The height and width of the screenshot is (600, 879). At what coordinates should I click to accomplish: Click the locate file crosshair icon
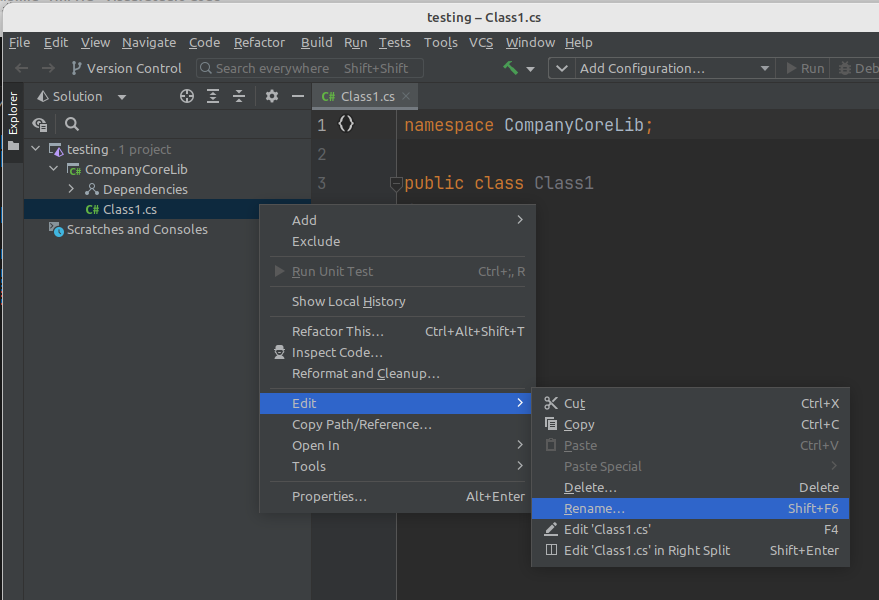(x=186, y=96)
